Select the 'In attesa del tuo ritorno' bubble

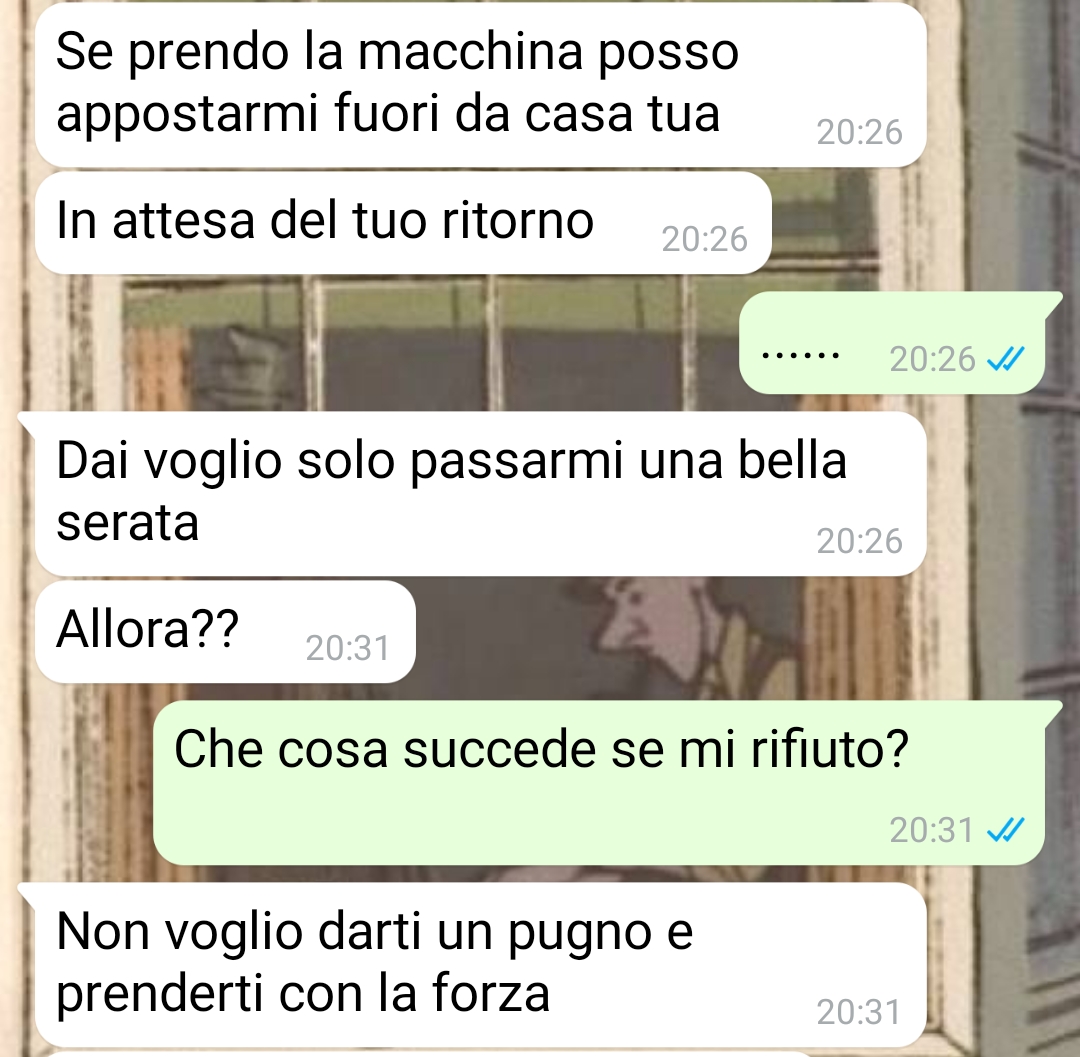[x=403, y=223]
